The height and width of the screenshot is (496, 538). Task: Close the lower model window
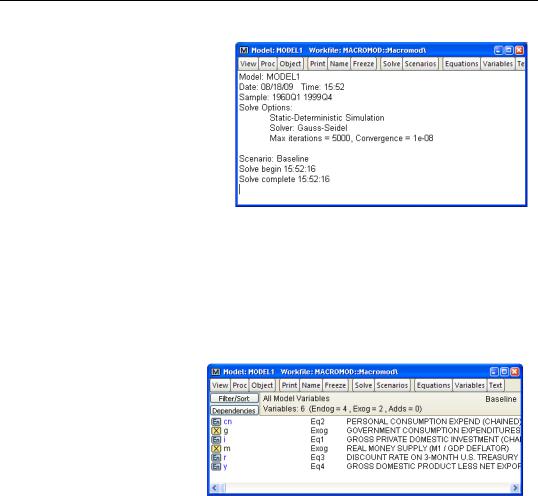[515, 372]
